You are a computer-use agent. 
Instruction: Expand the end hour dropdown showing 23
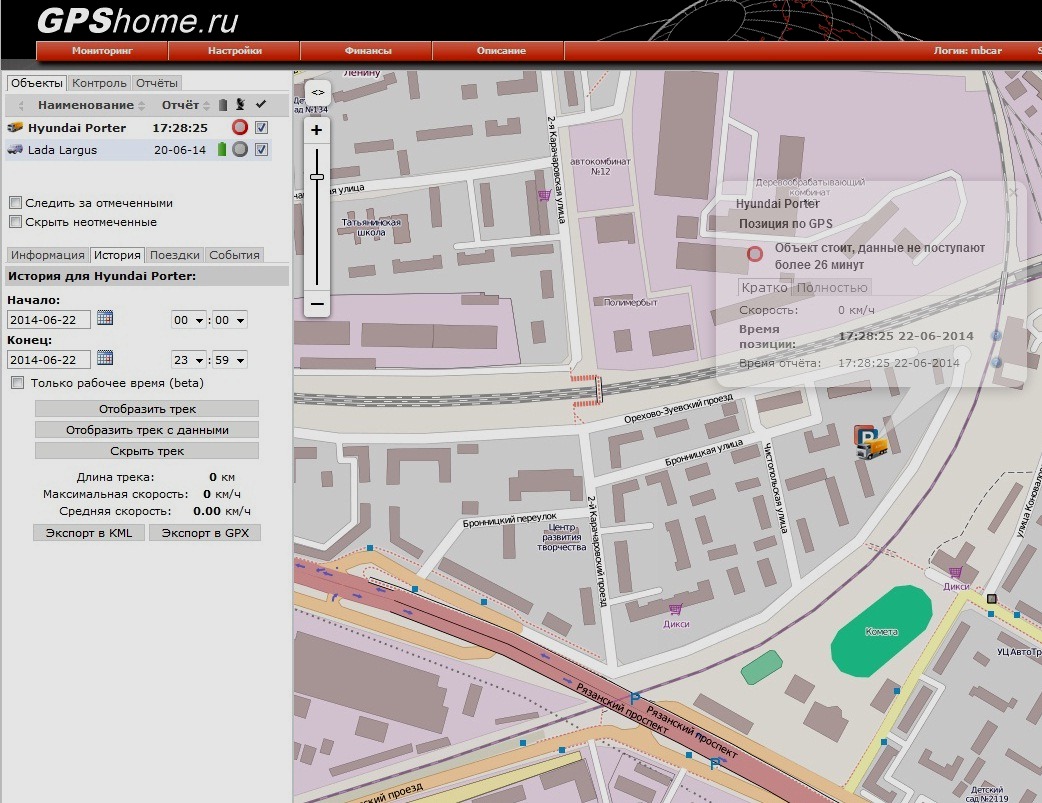(189, 360)
